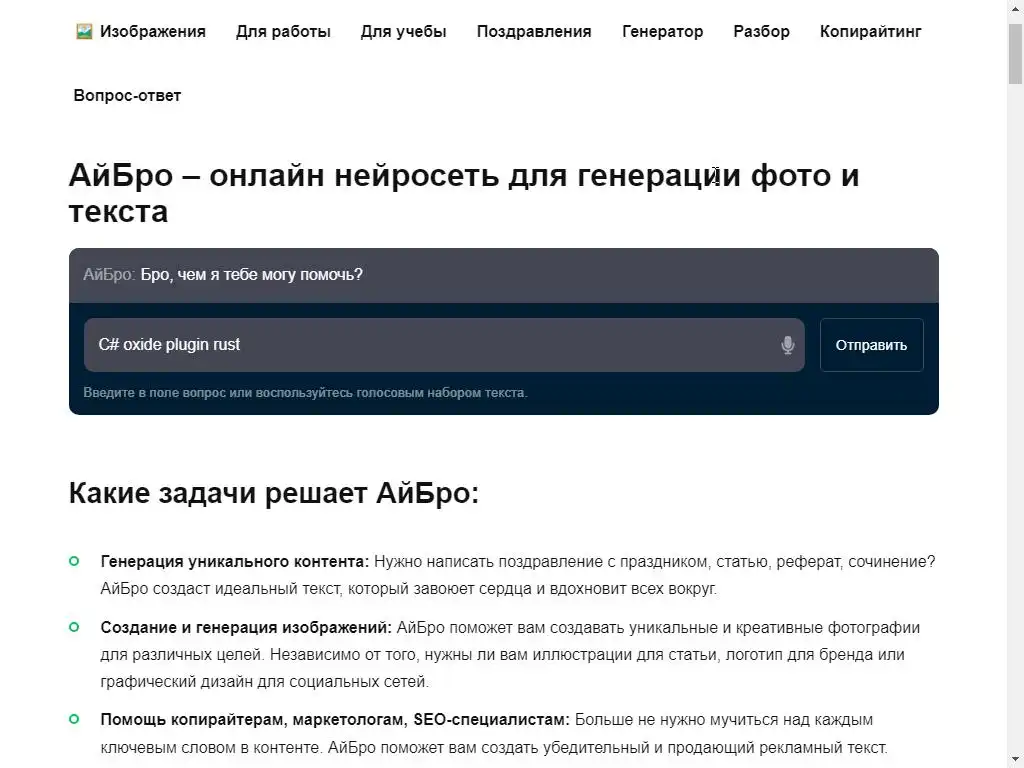
Task: Open the Изображения menu item
Action: pos(152,31)
